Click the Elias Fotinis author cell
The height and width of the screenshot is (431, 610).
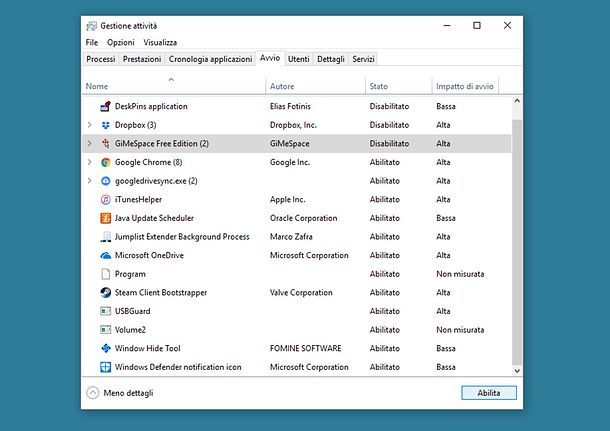[290, 106]
